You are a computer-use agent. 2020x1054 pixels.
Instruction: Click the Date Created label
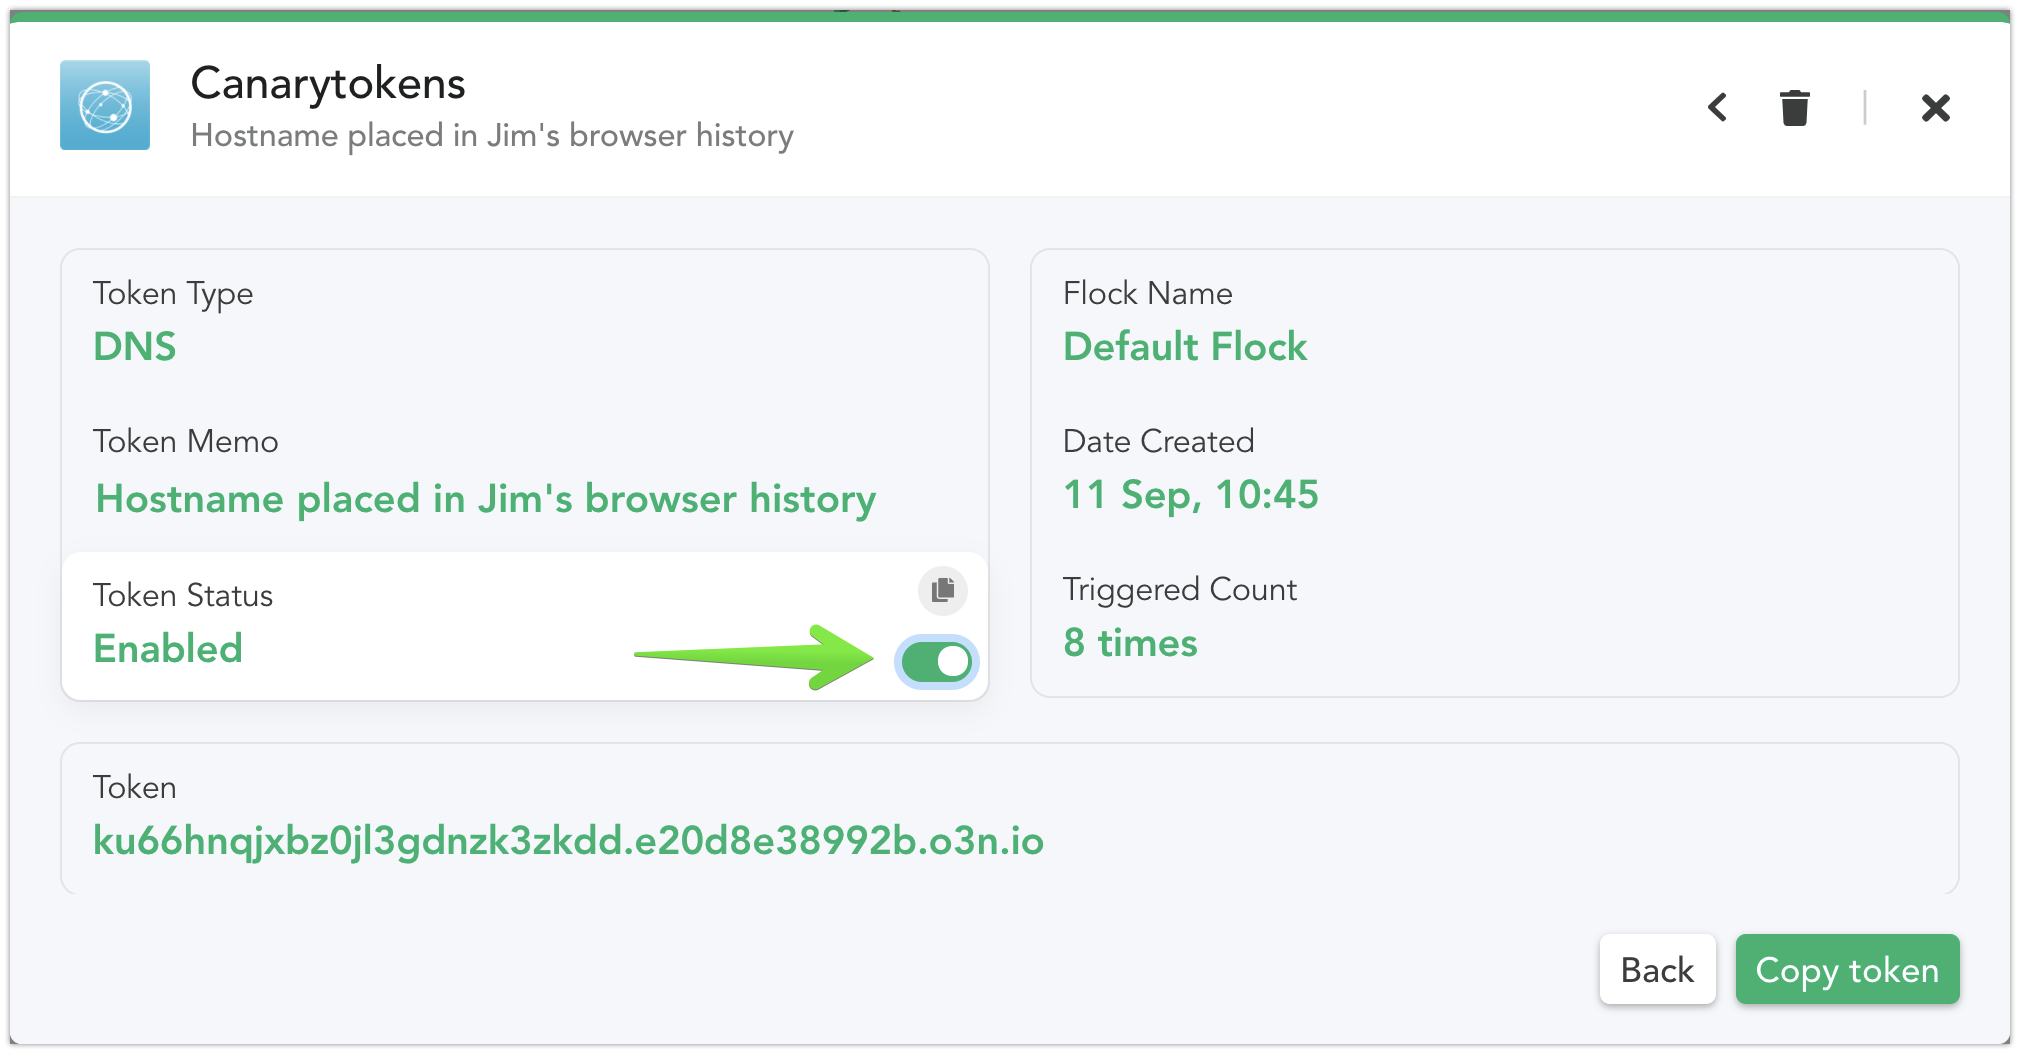1158,441
